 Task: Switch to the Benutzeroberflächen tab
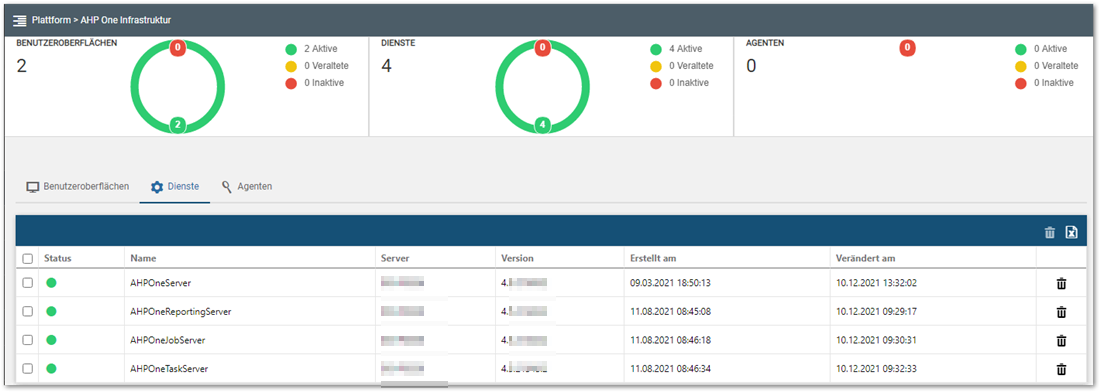77,187
